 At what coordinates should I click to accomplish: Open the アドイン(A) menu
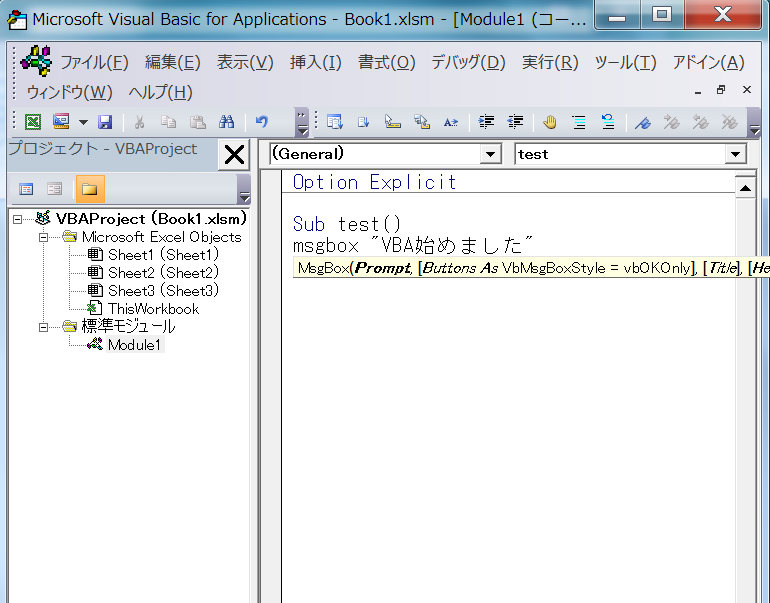[x=709, y=62]
